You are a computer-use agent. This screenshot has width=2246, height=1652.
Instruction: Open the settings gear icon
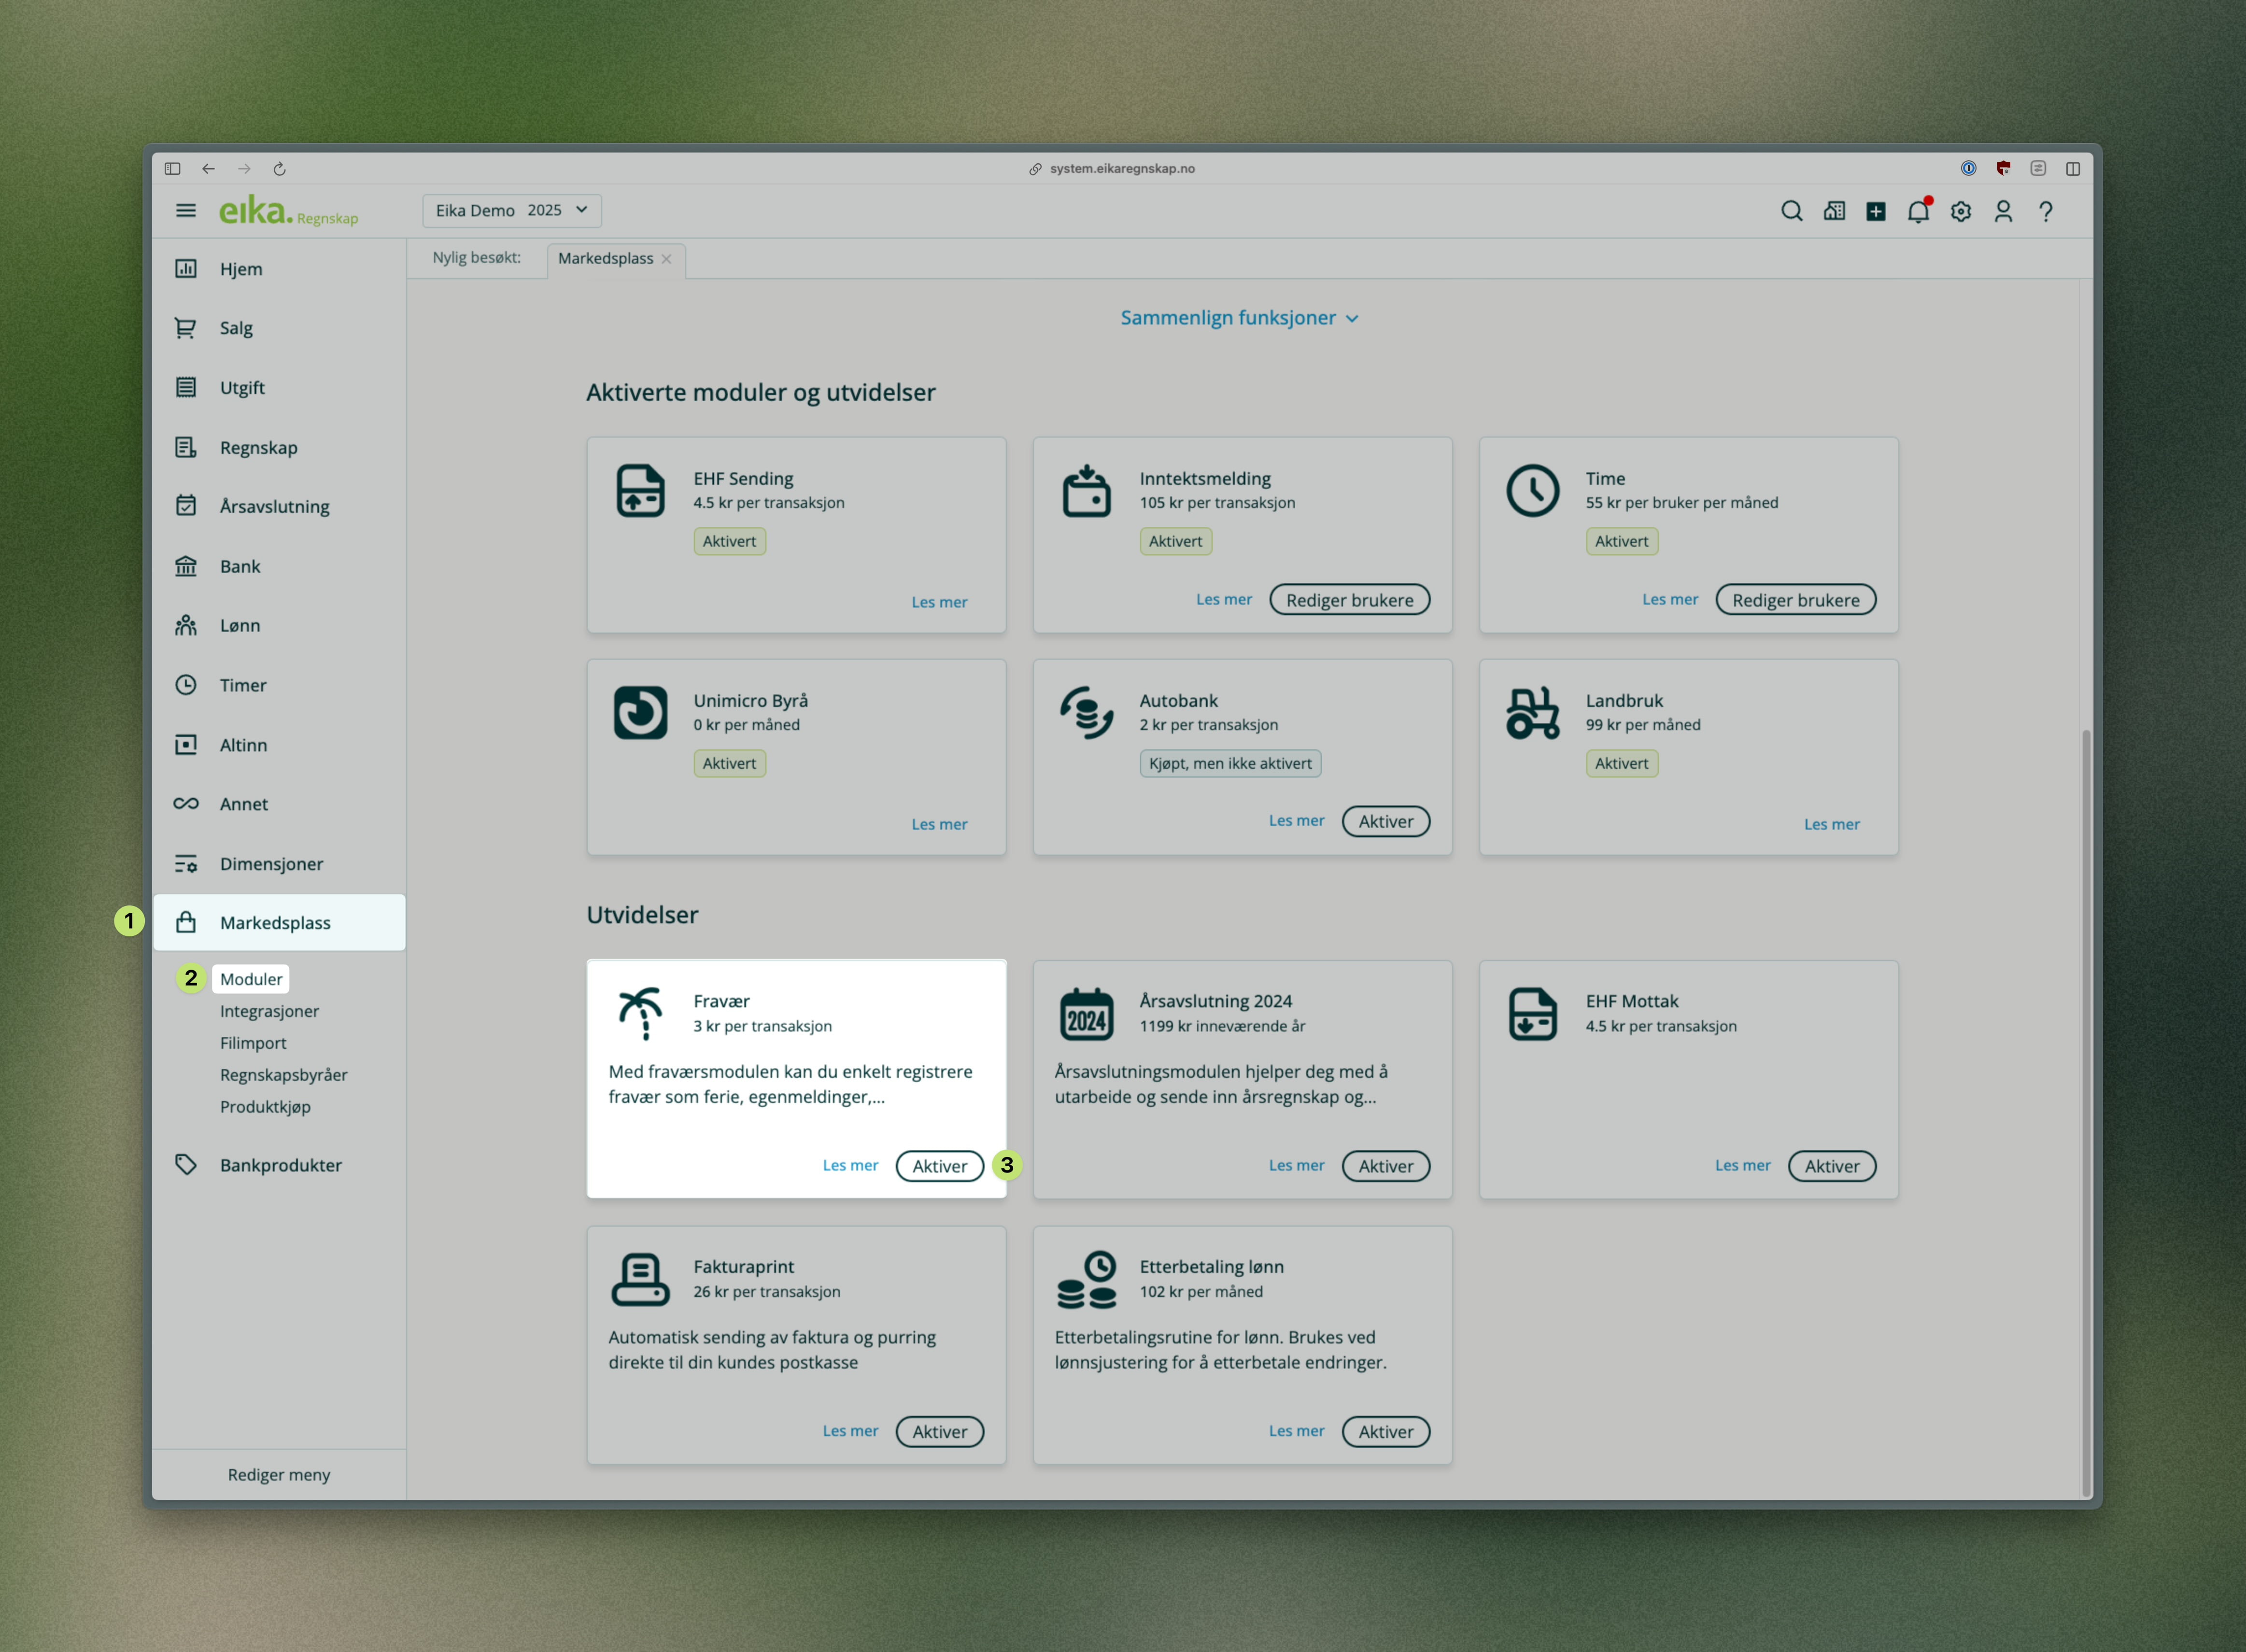click(1960, 211)
